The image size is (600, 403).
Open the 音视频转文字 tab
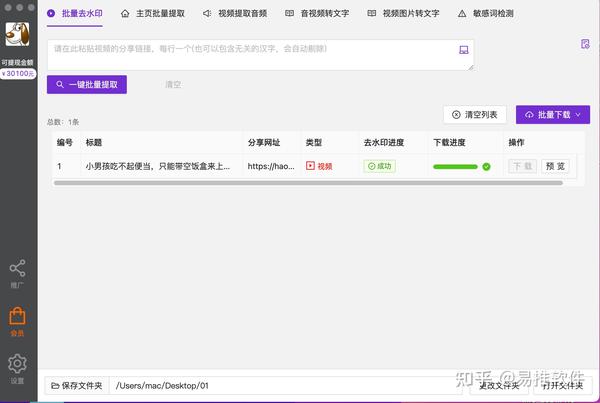click(x=317, y=14)
